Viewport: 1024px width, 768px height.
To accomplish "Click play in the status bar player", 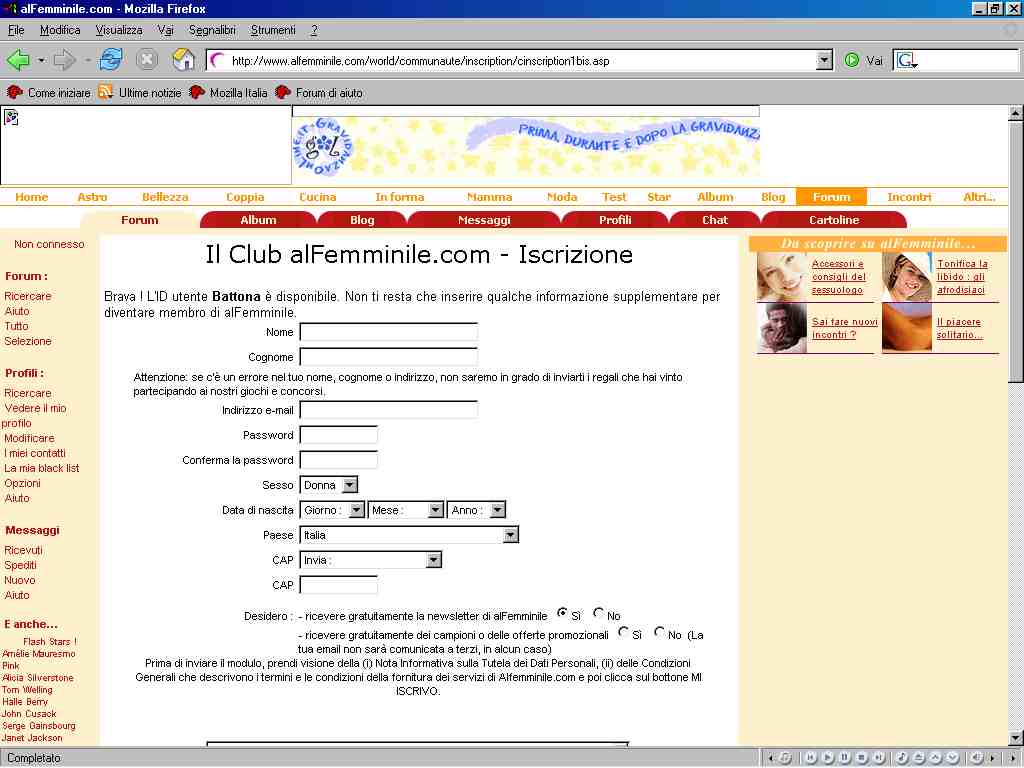I will (x=827, y=758).
